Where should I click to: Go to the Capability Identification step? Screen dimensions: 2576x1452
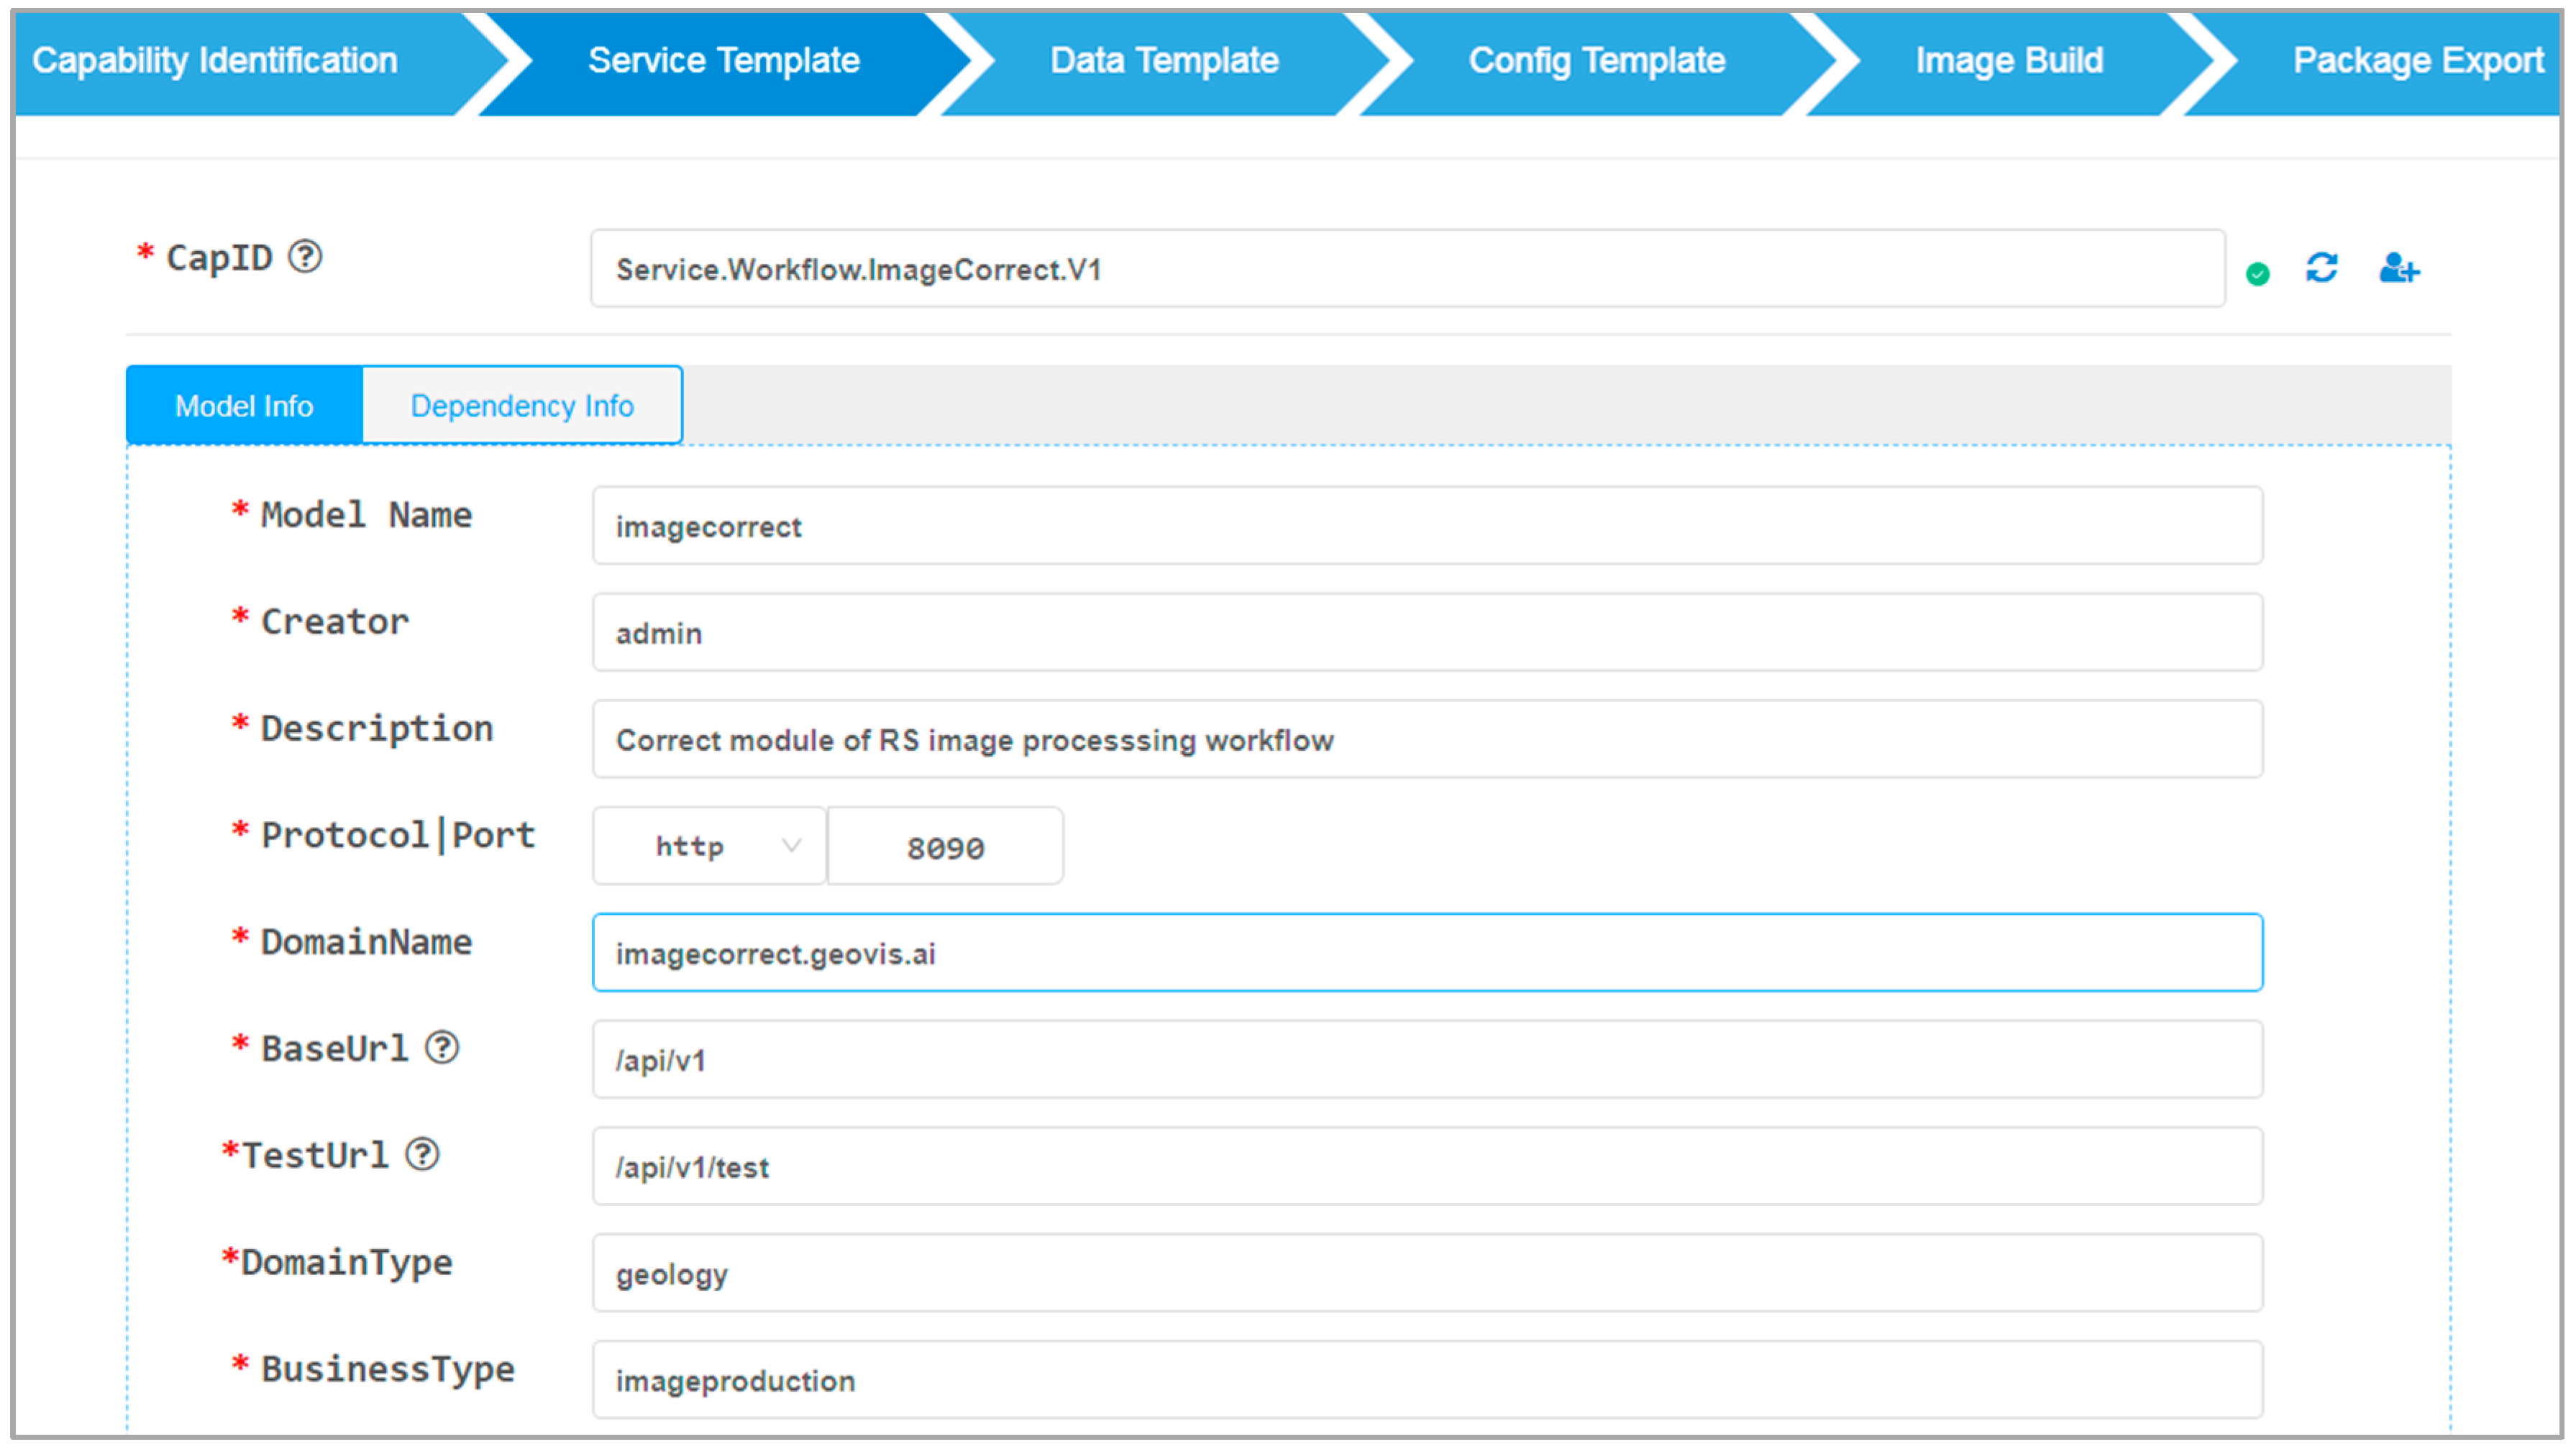click(x=215, y=61)
